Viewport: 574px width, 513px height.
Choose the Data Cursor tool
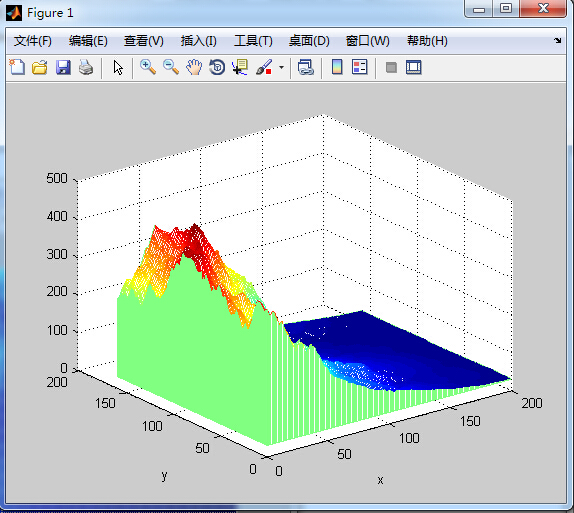coord(240,68)
